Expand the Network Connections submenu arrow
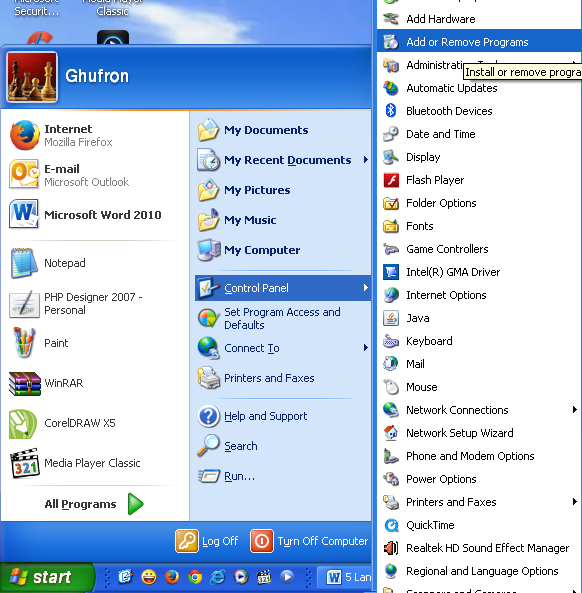The width and height of the screenshot is (582, 593). point(574,410)
